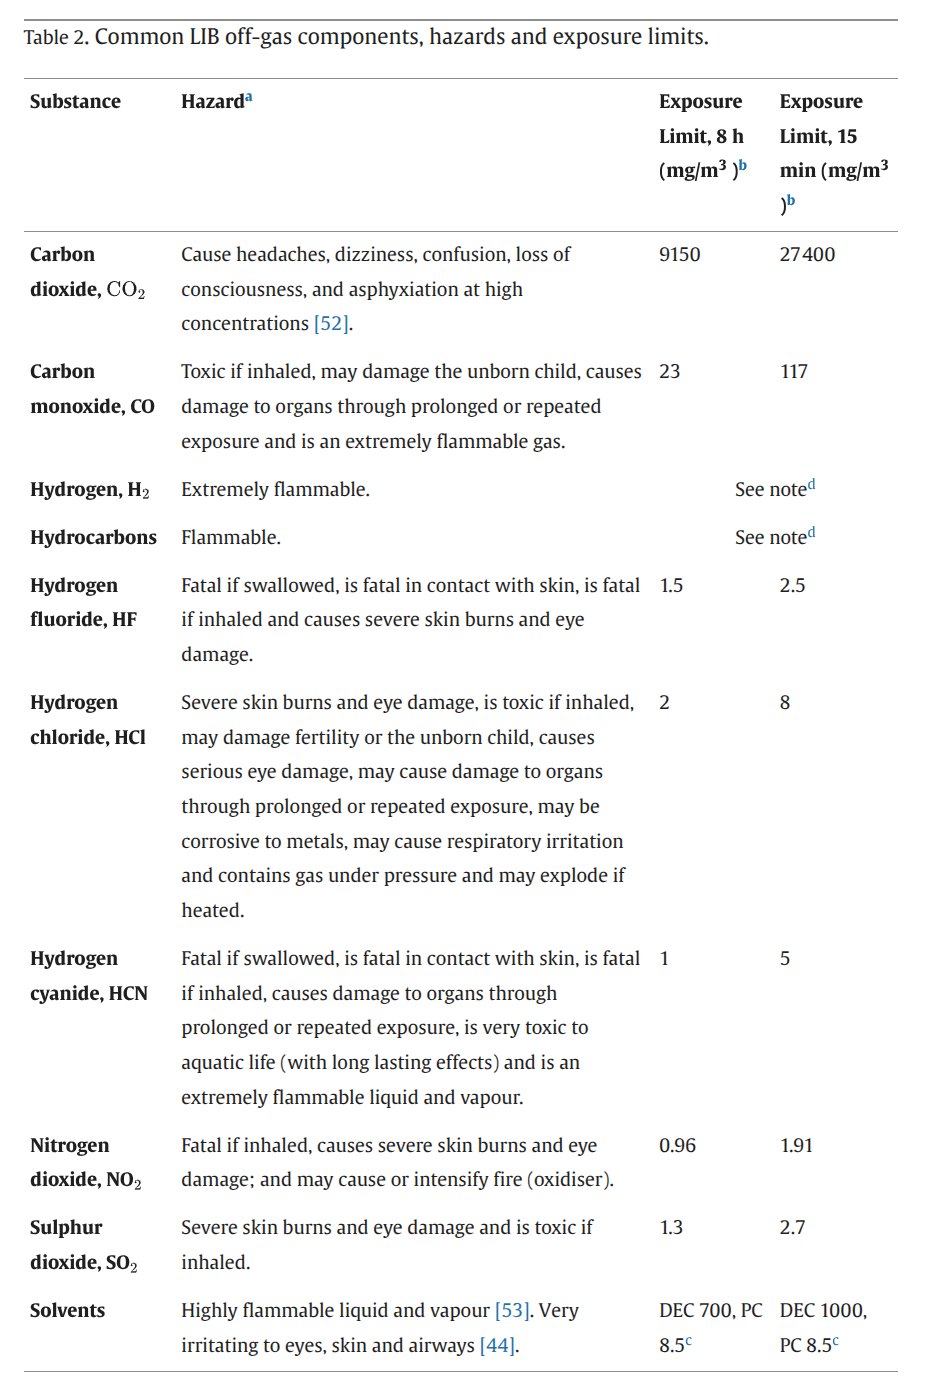Click the Sulphur dioxide, SO2 cell
Image resolution: width=928 pixels, height=1388 pixels.
84,1245
